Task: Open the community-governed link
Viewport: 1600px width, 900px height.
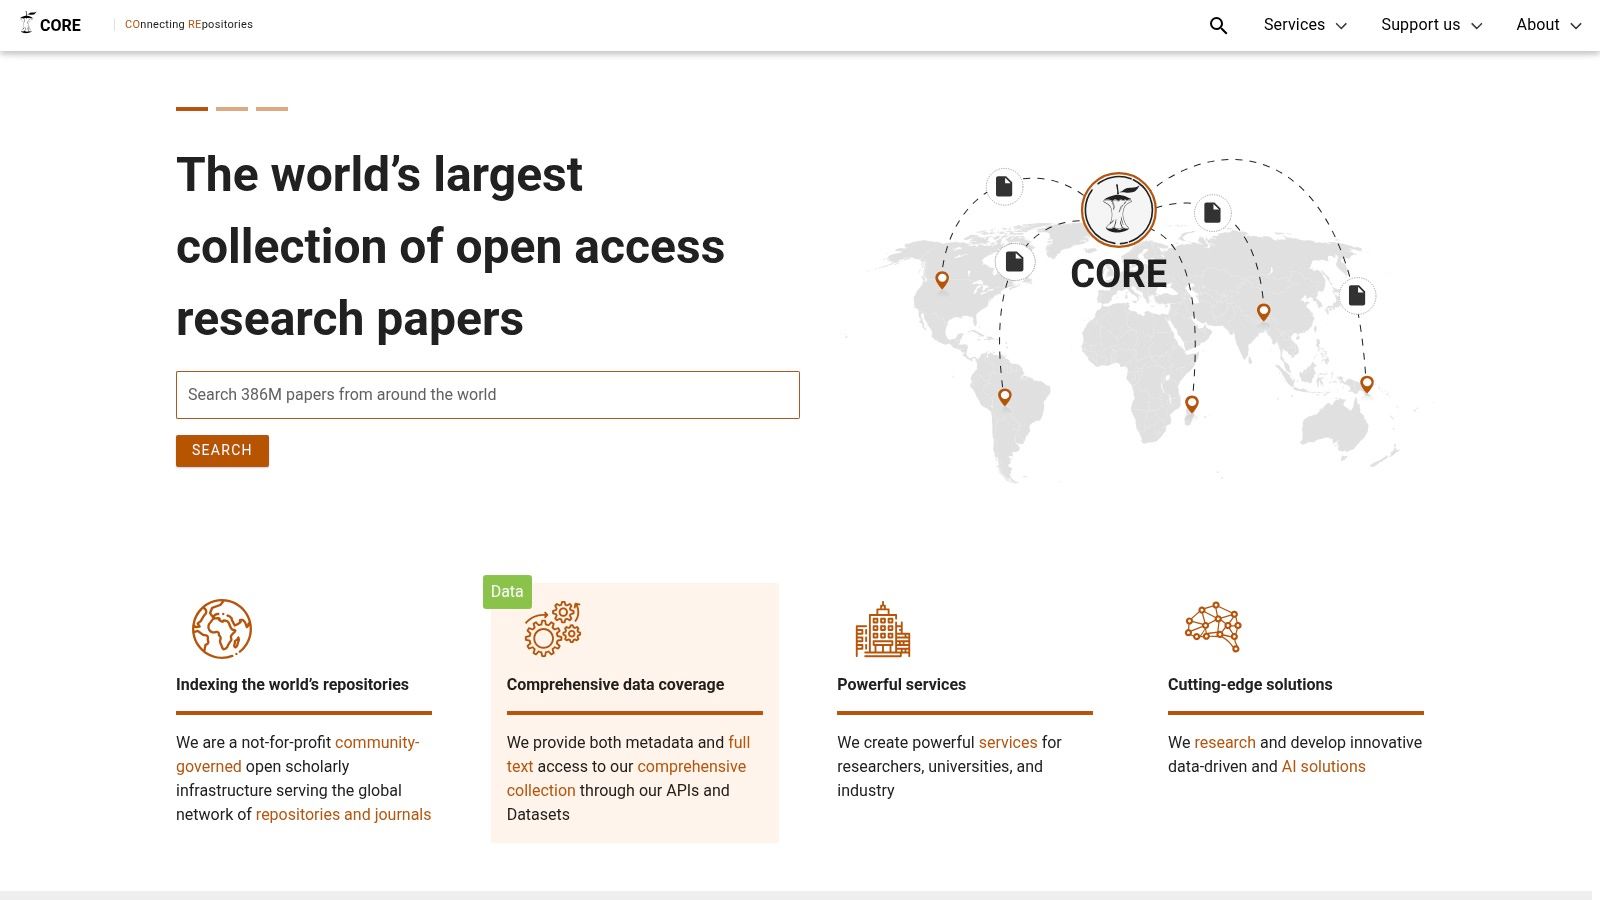Action: tap(376, 742)
